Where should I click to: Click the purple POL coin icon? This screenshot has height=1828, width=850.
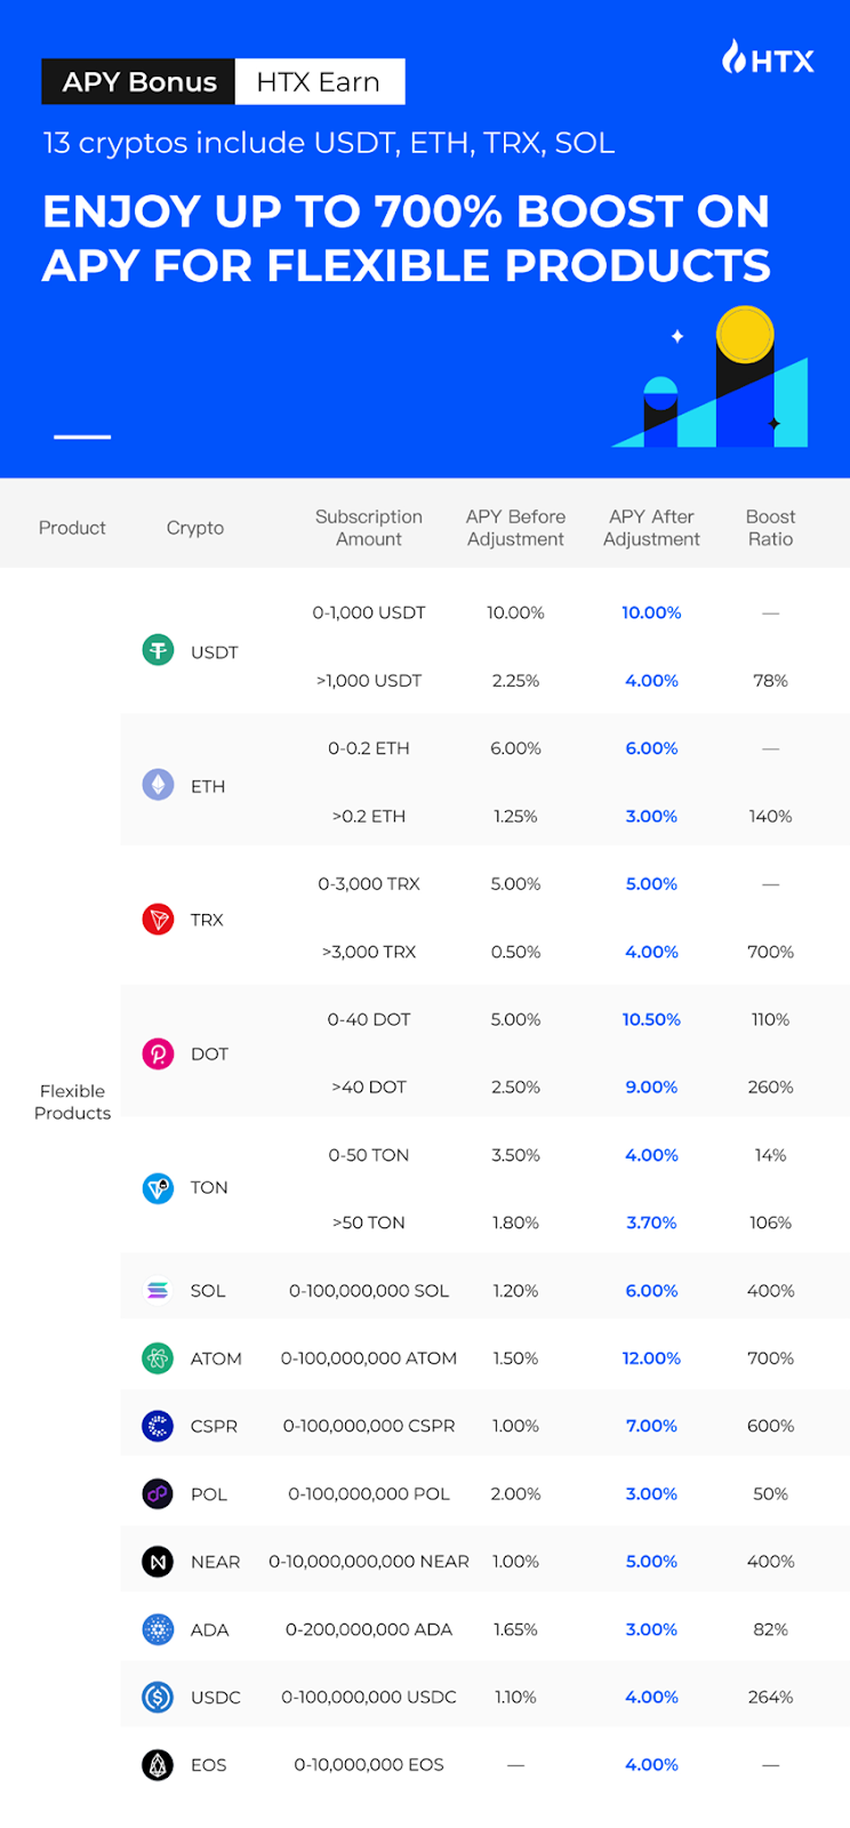tap(158, 1494)
